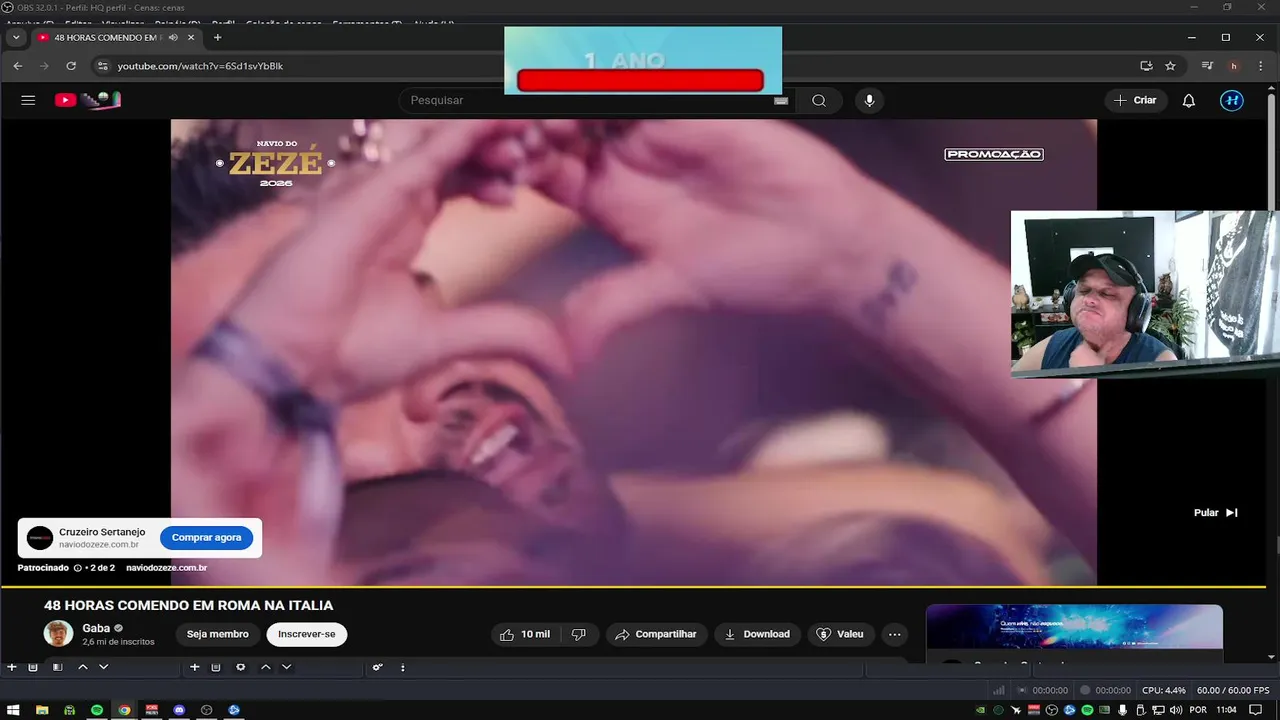
Task: Click the search magnifier button
Action: tap(819, 100)
